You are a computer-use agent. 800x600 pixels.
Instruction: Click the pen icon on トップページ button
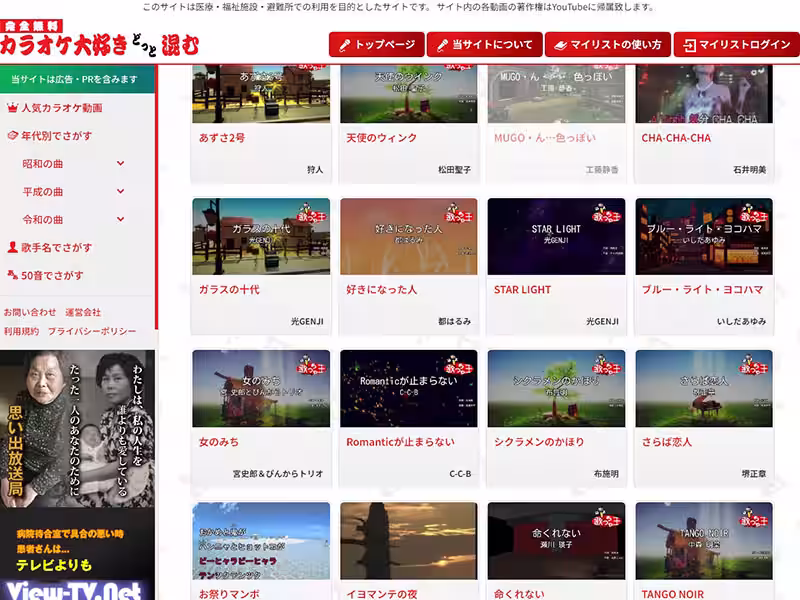coord(346,45)
